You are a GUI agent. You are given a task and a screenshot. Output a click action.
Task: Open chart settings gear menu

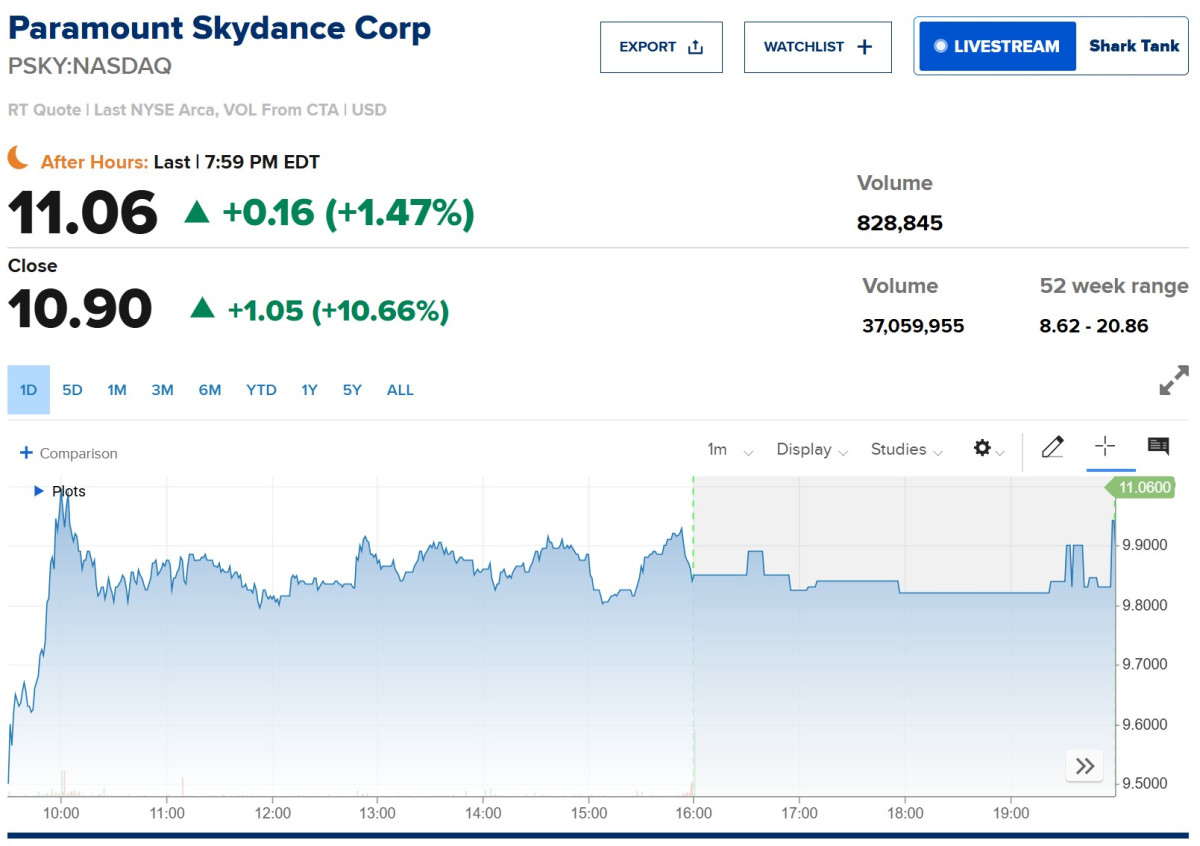989,449
